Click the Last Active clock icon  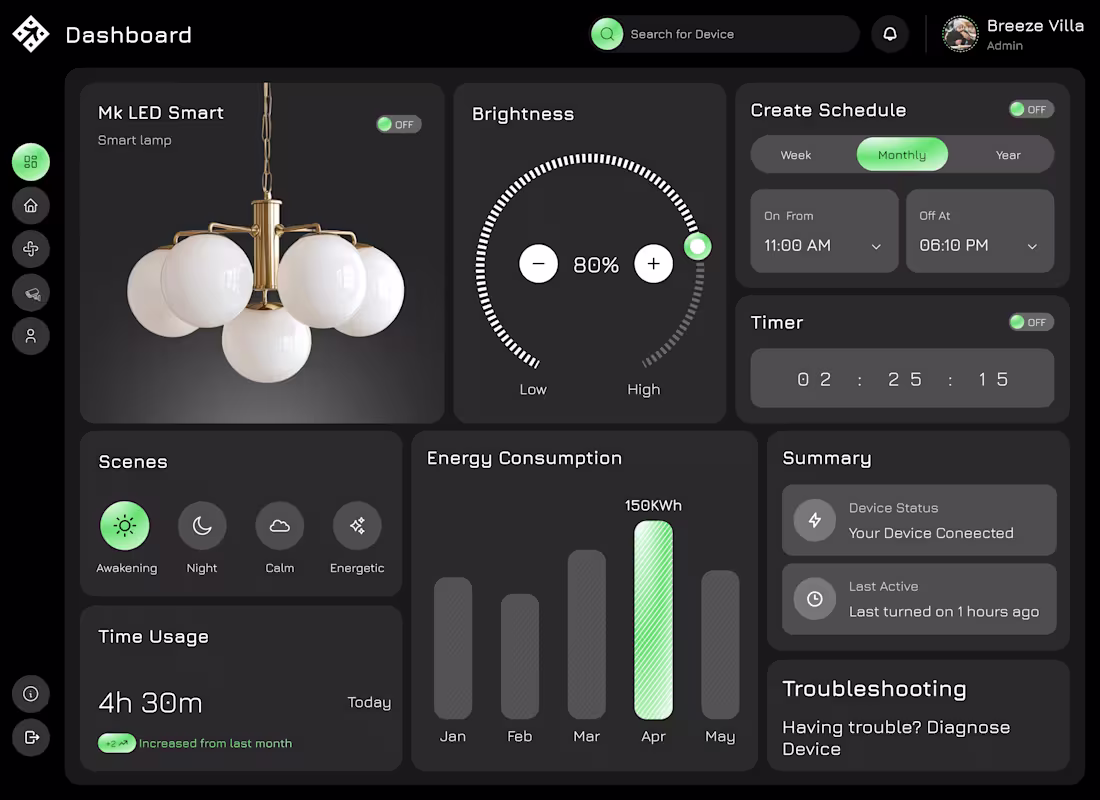pos(814,599)
